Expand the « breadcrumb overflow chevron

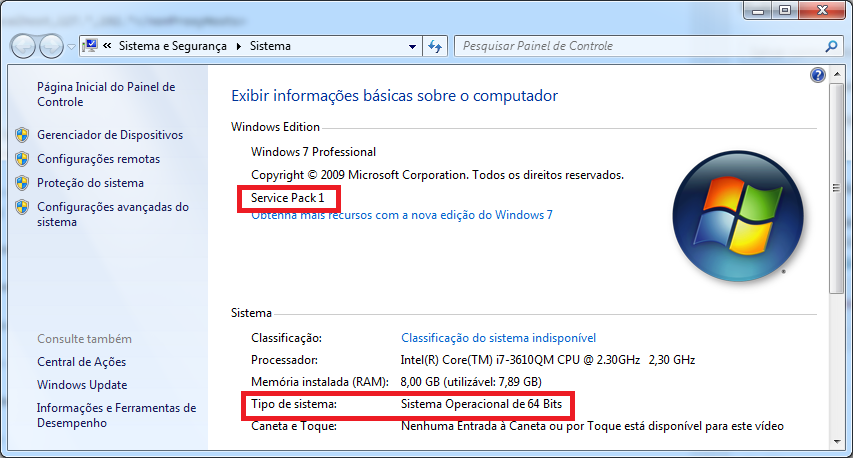click(x=107, y=47)
